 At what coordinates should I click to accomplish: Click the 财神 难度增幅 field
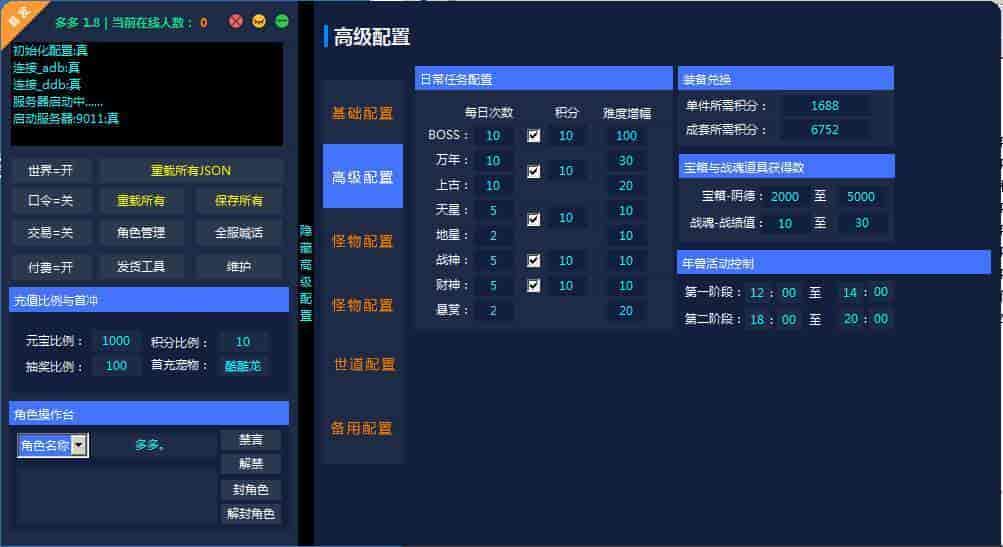click(x=626, y=285)
